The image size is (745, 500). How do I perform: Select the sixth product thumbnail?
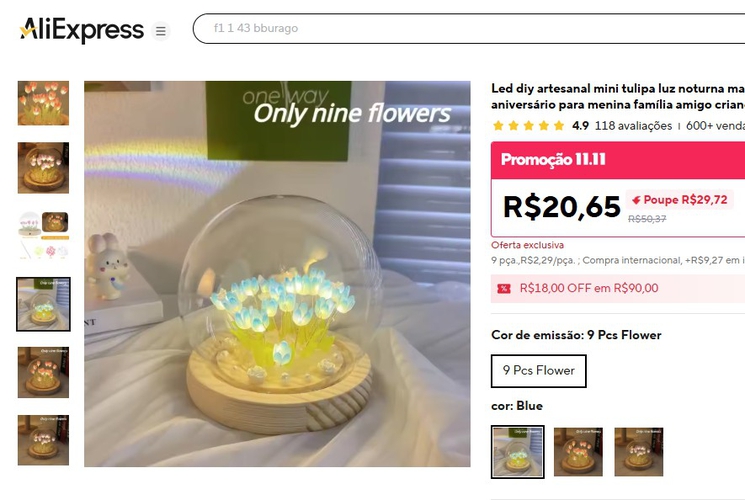point(43,440)
